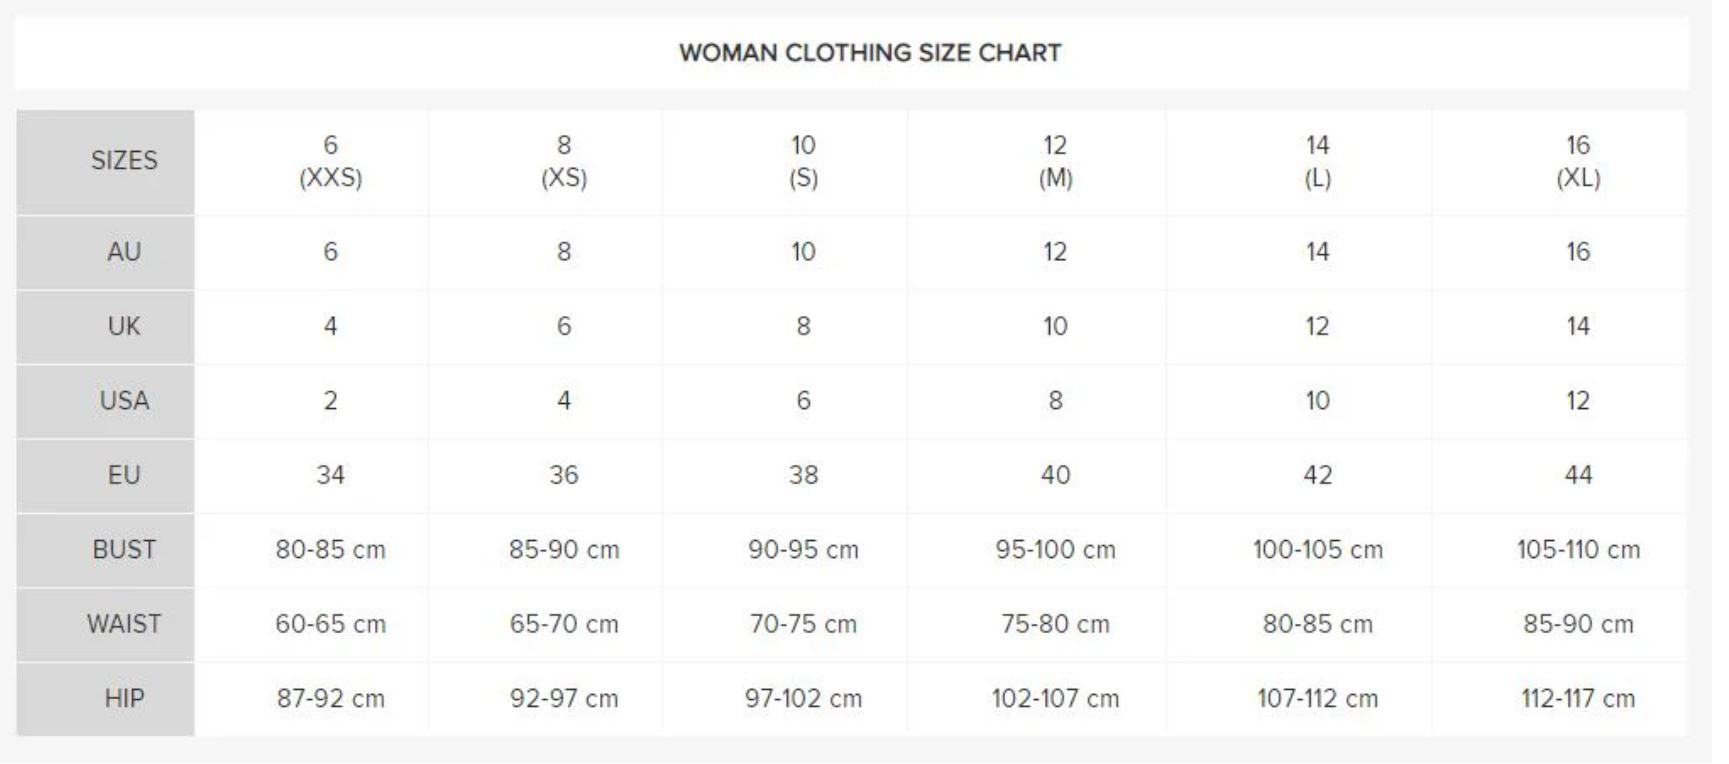Select the 8 (XS) size column header
Image resolution: width=1729 pixels, height=764 pixels.
[x=564, y=162]
